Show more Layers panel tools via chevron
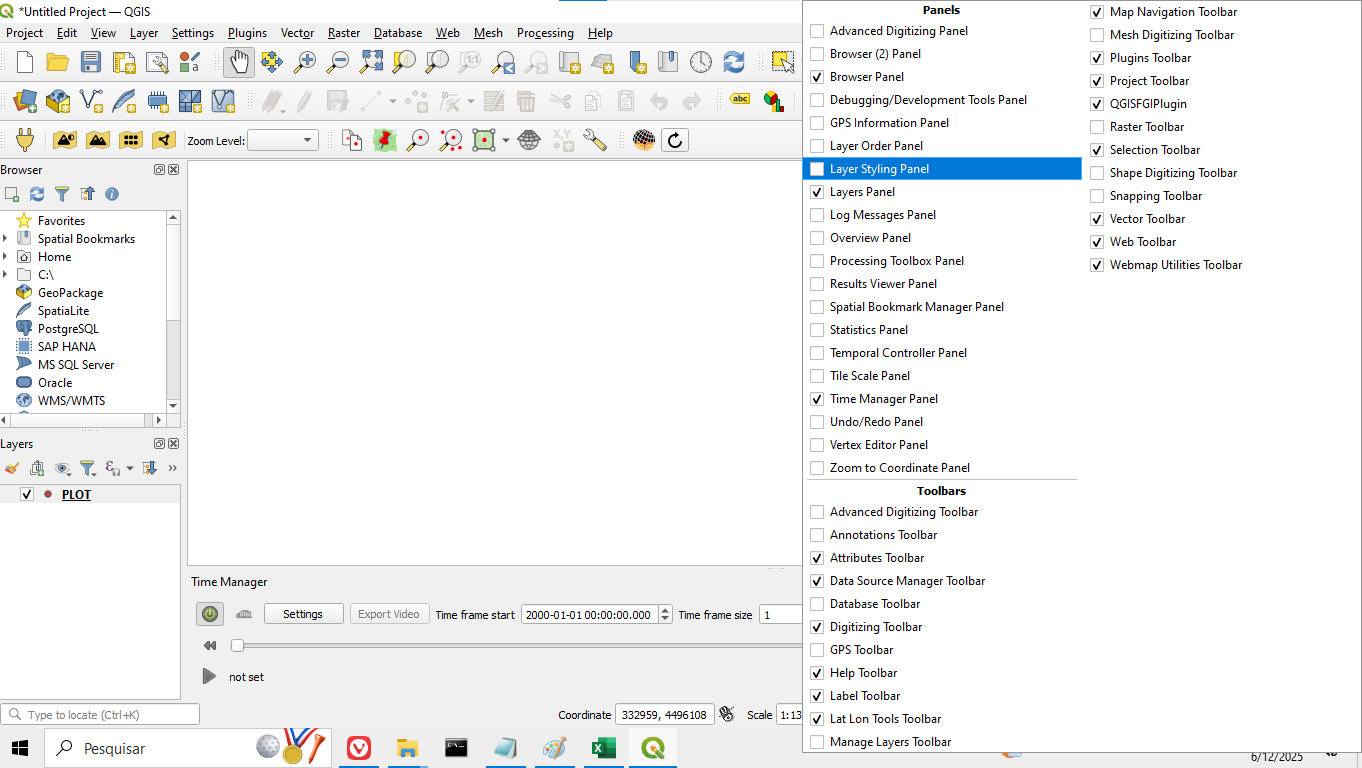The image size is (1362, 768). 172,468
